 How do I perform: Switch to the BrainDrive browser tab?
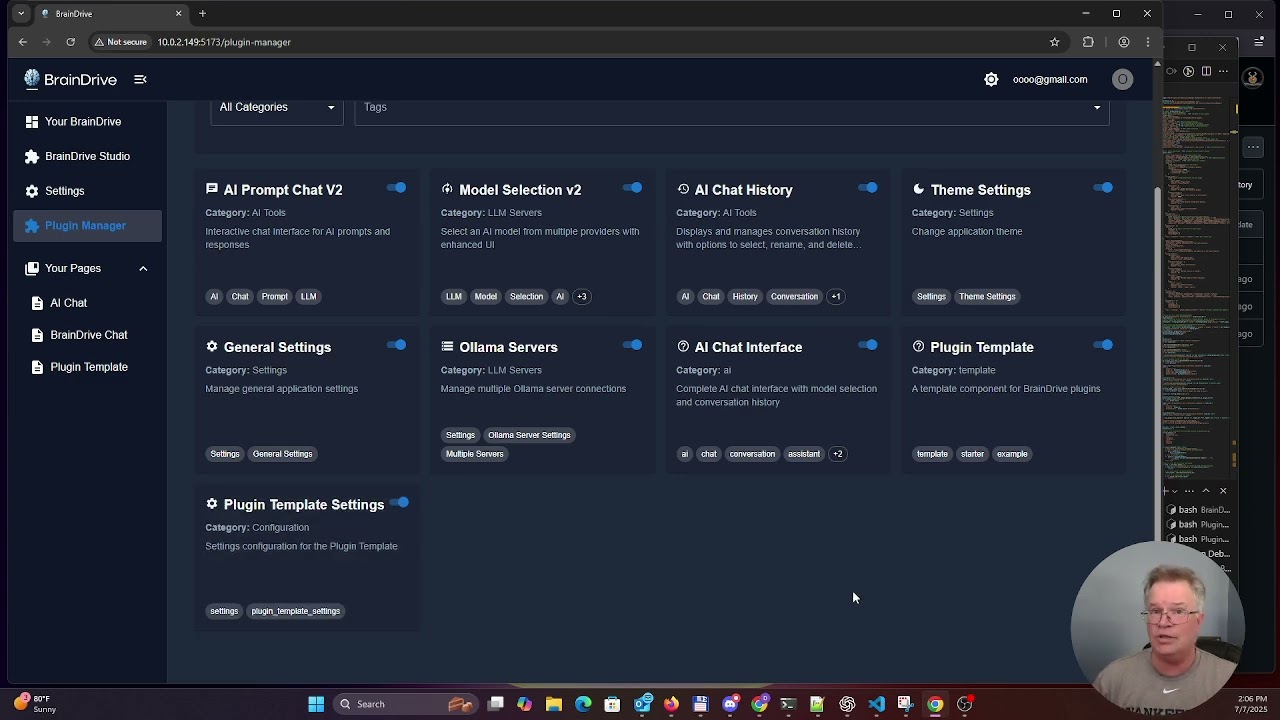tap(112, 13)
